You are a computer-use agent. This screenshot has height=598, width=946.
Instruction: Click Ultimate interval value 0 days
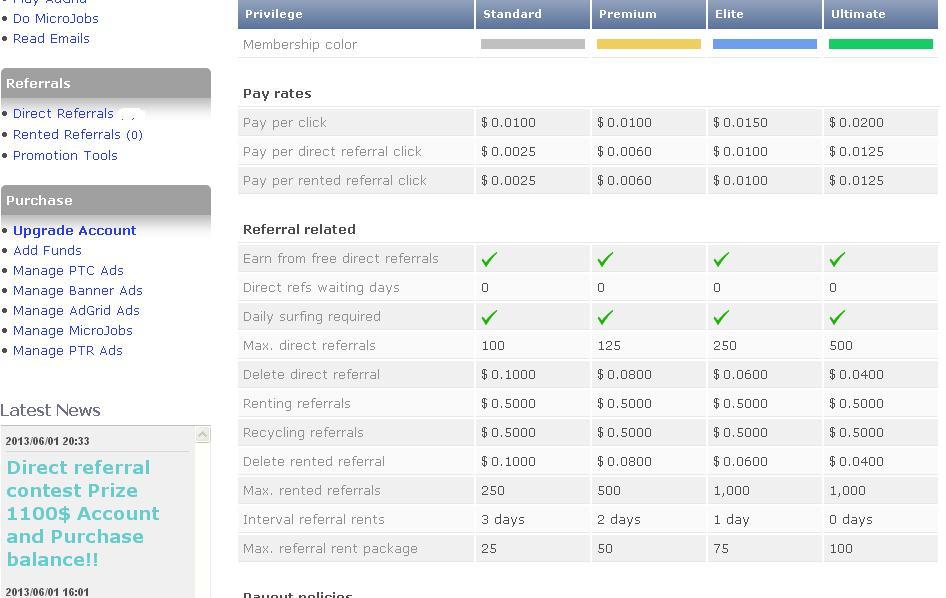coord(851,519)
